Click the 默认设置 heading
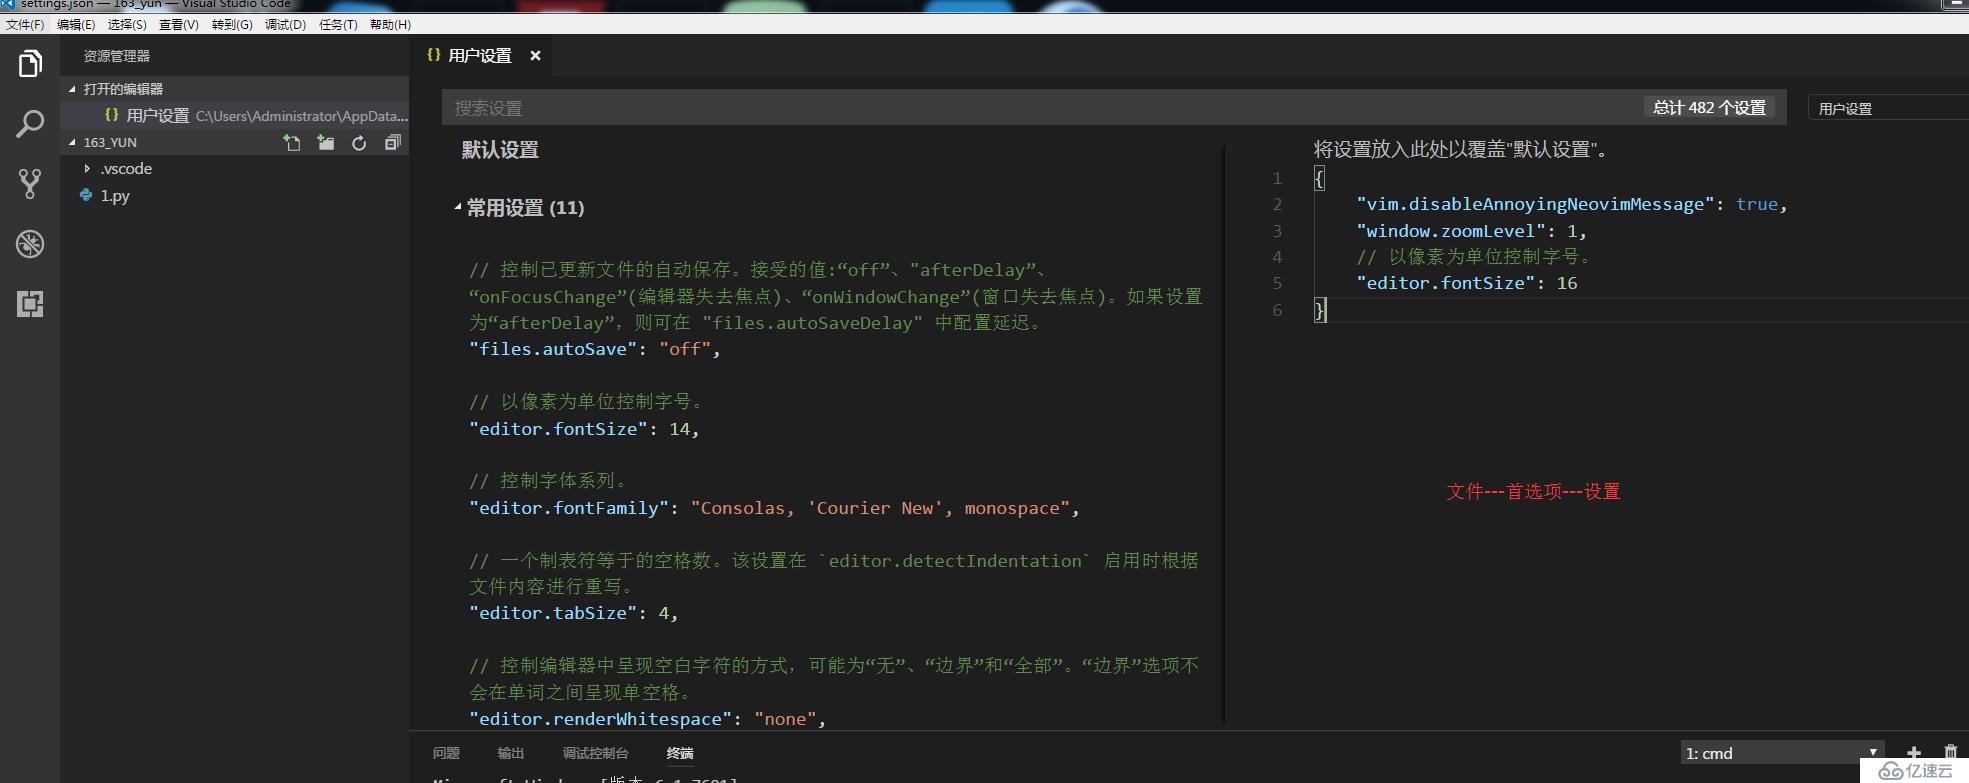This screenshot has width=1969, height=783. pos(500,150)
